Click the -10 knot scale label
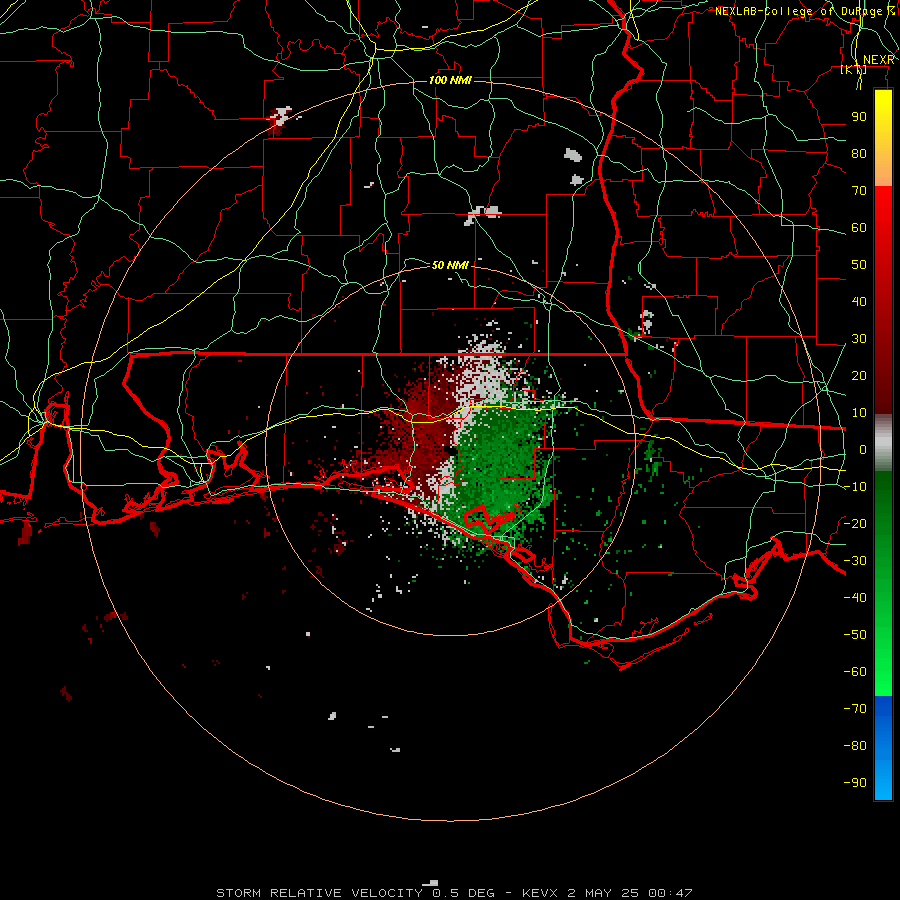 [855, 487]
